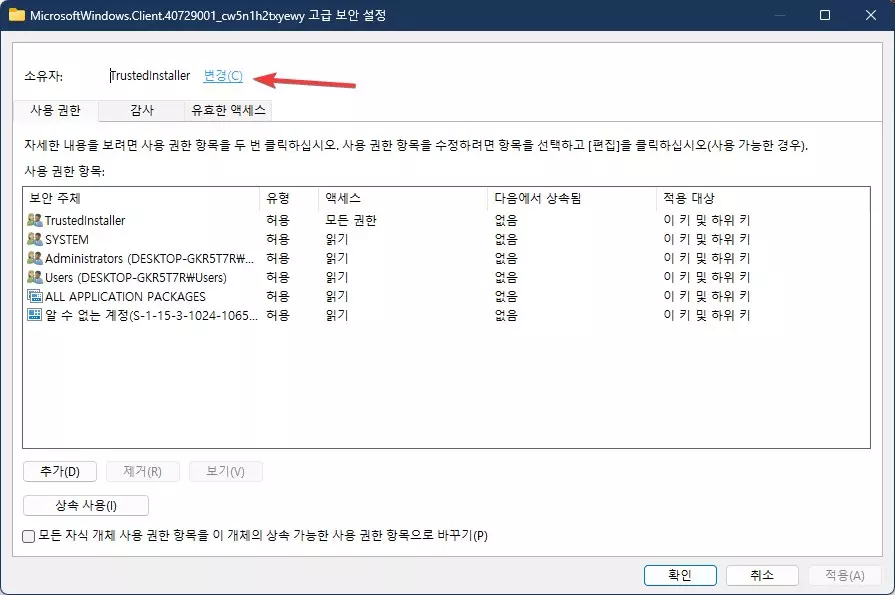Click the folder icon in title bar
This screenshot has width=895, height=595.
pos(17,15)
